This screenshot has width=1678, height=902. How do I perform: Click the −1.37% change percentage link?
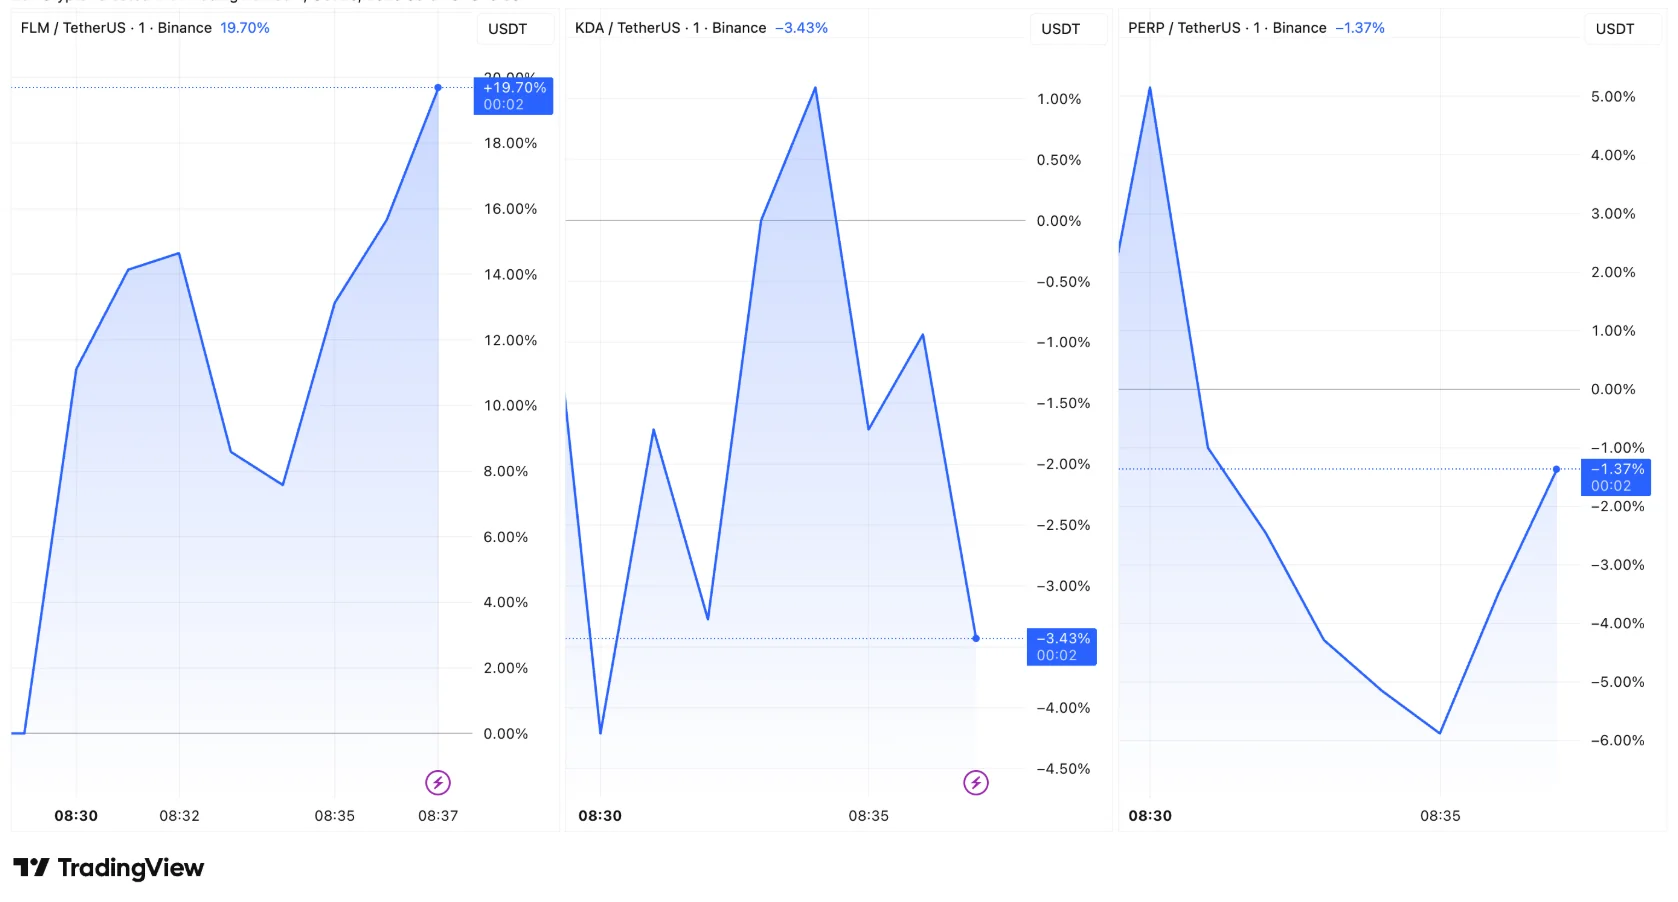pos(1361,28)
